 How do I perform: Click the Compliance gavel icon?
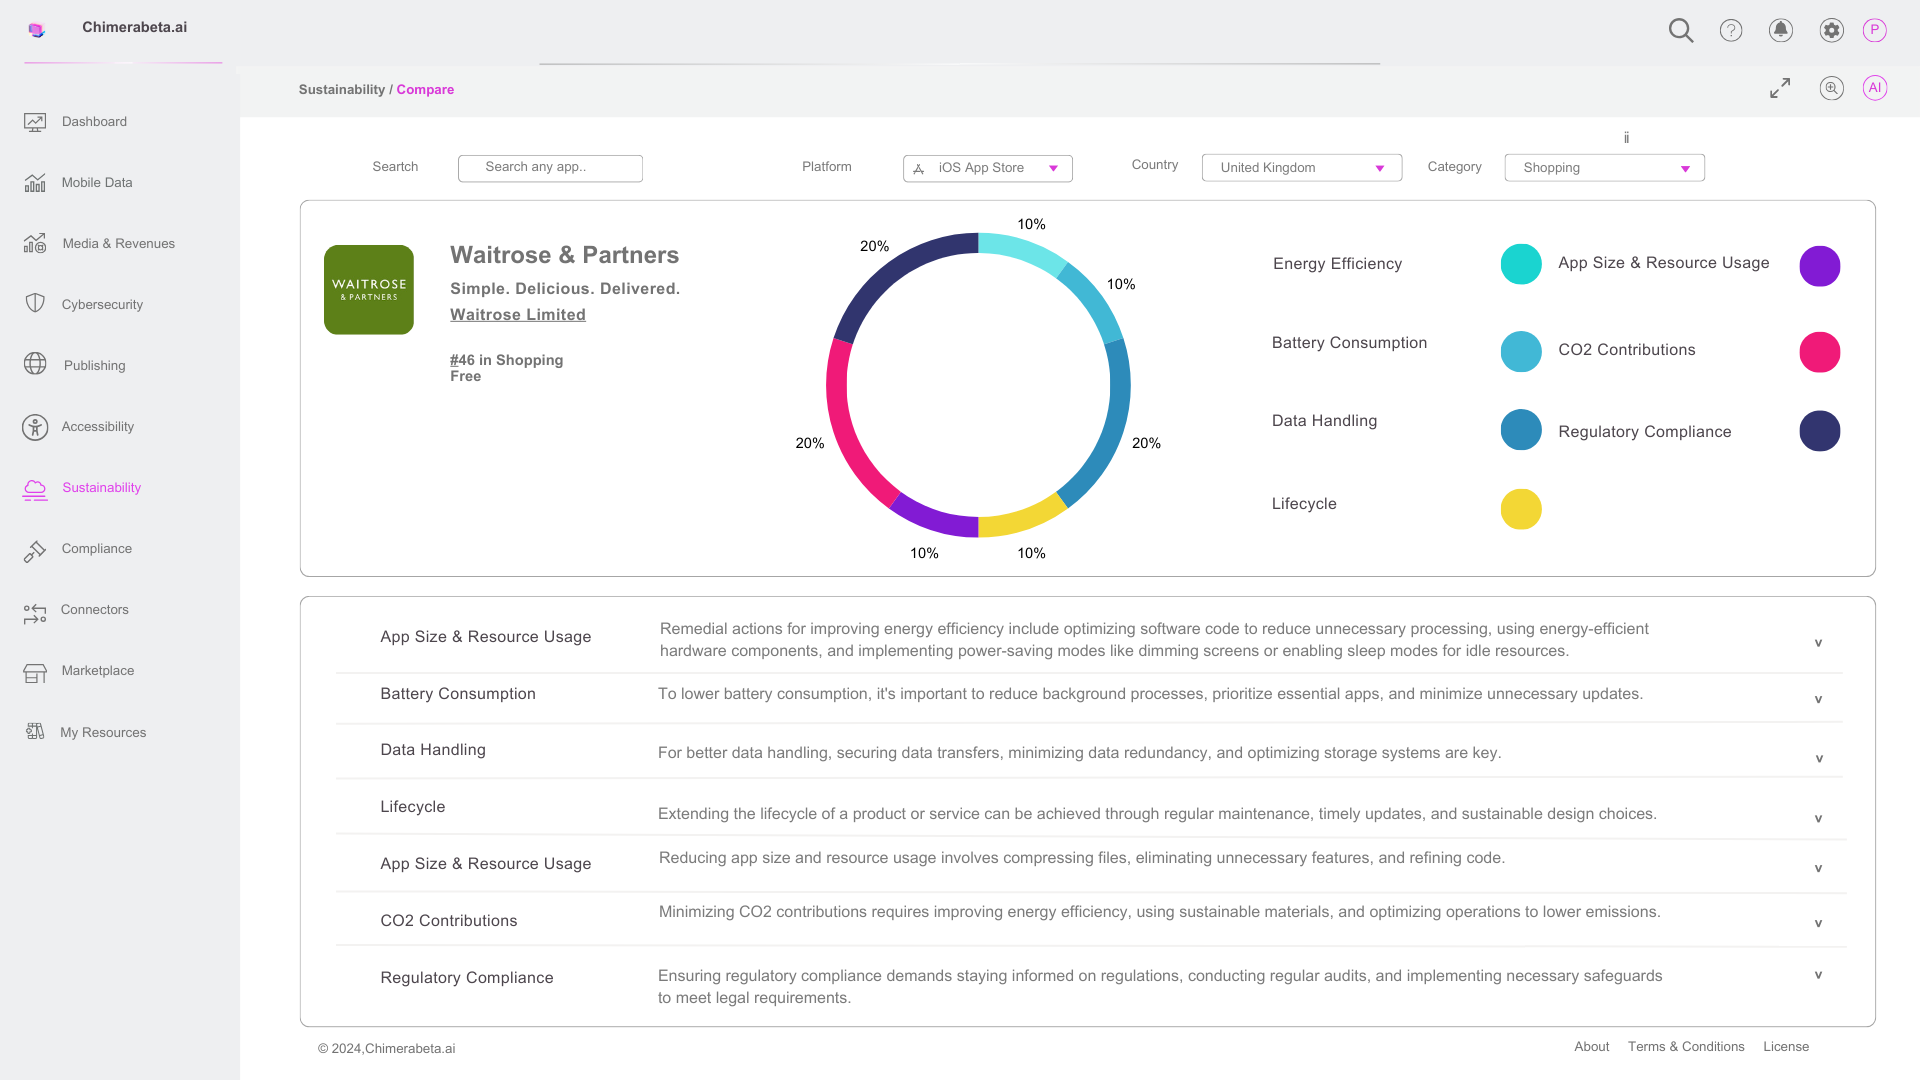point(35,550)
